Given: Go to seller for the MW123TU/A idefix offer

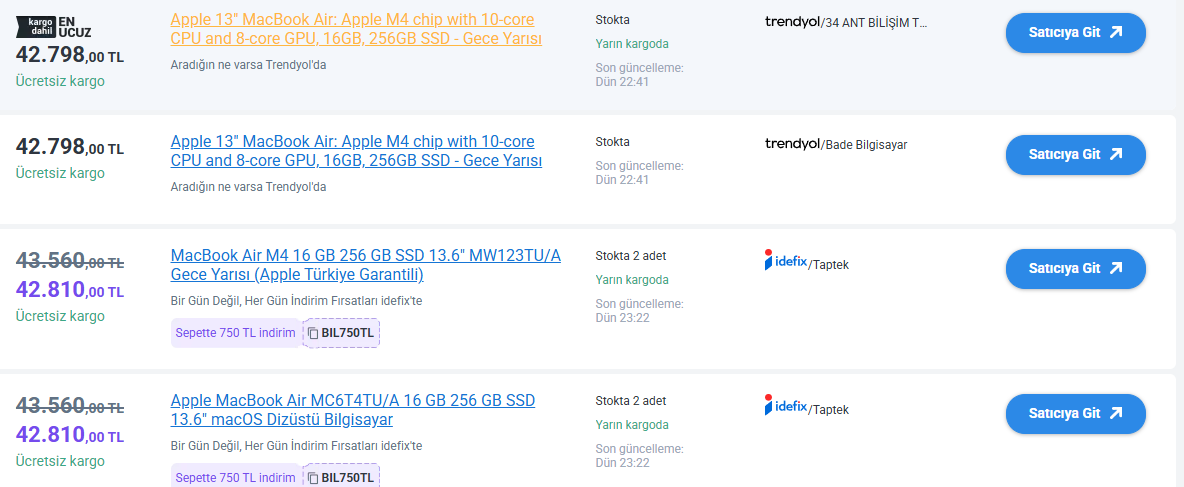Looking at the screenshot, I should click(1075, 269).
